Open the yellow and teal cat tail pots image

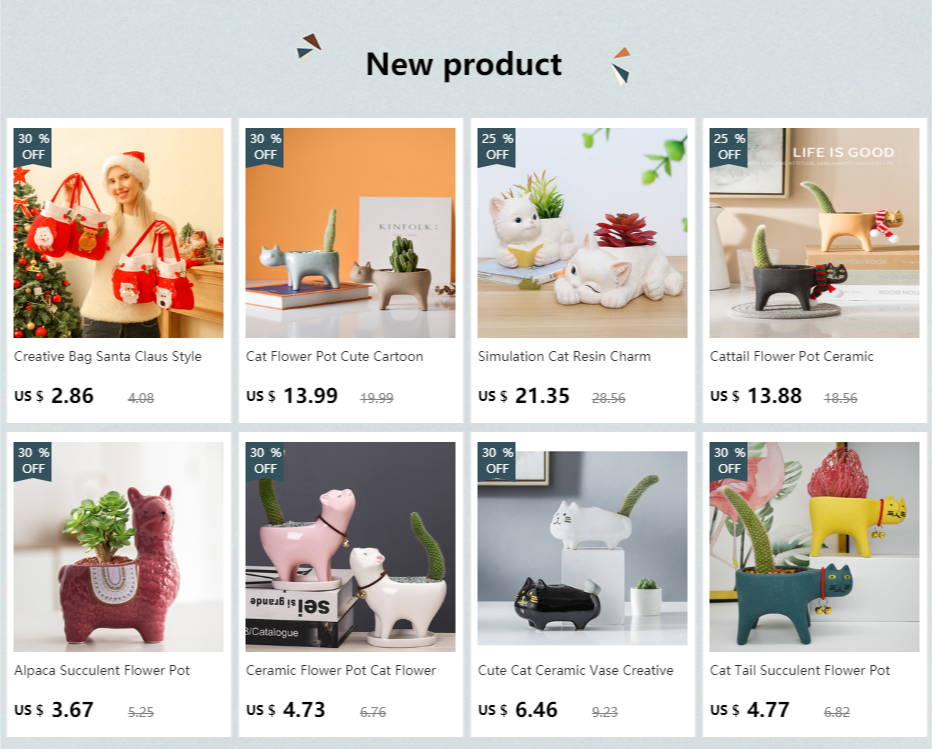[814, 546]
